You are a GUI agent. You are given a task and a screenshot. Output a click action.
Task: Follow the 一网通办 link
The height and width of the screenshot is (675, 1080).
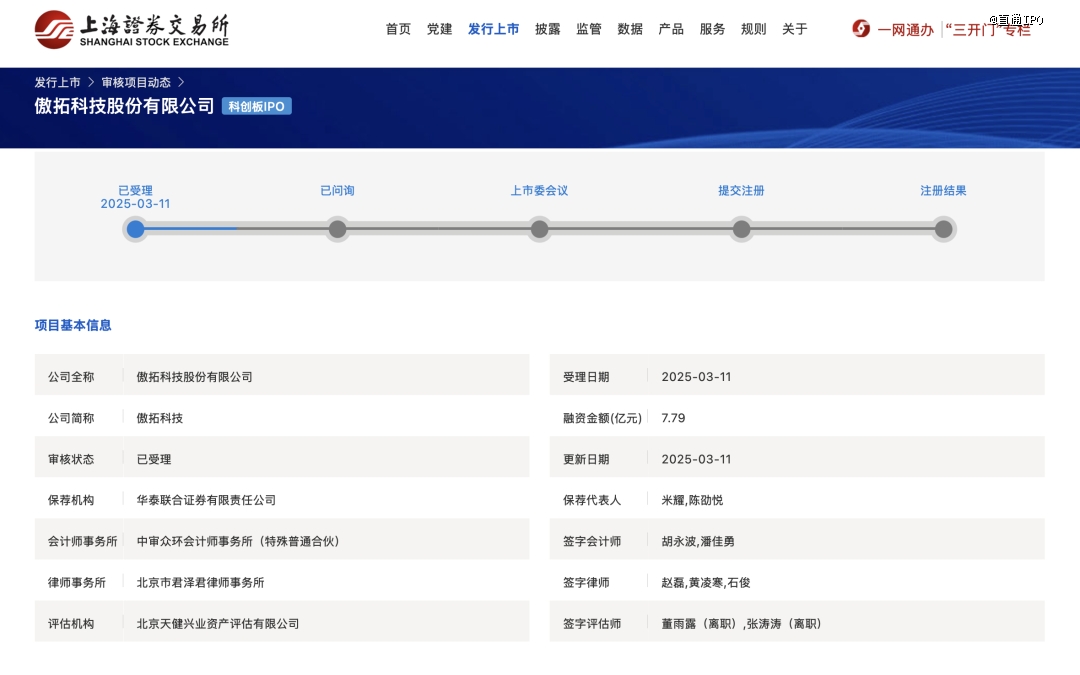tap(905, 30)
